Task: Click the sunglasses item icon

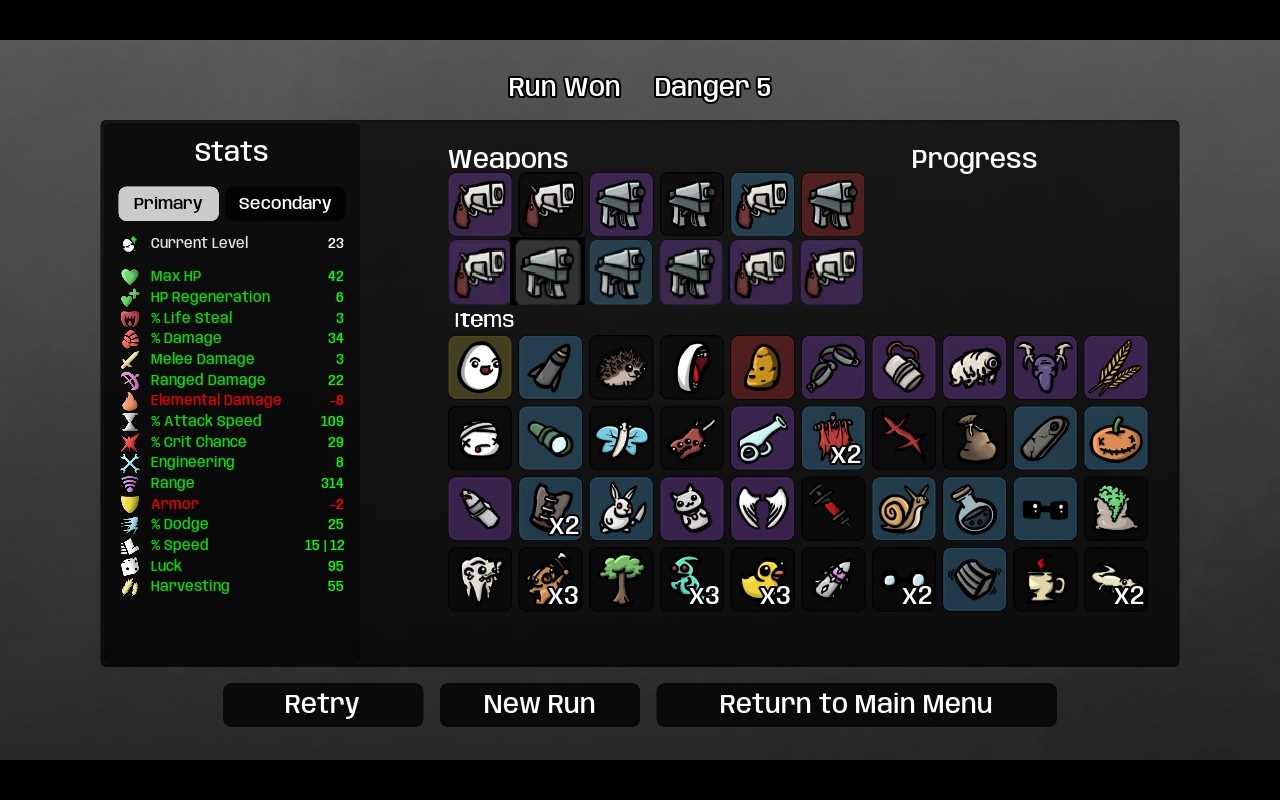Action: tap(1045, 509)
